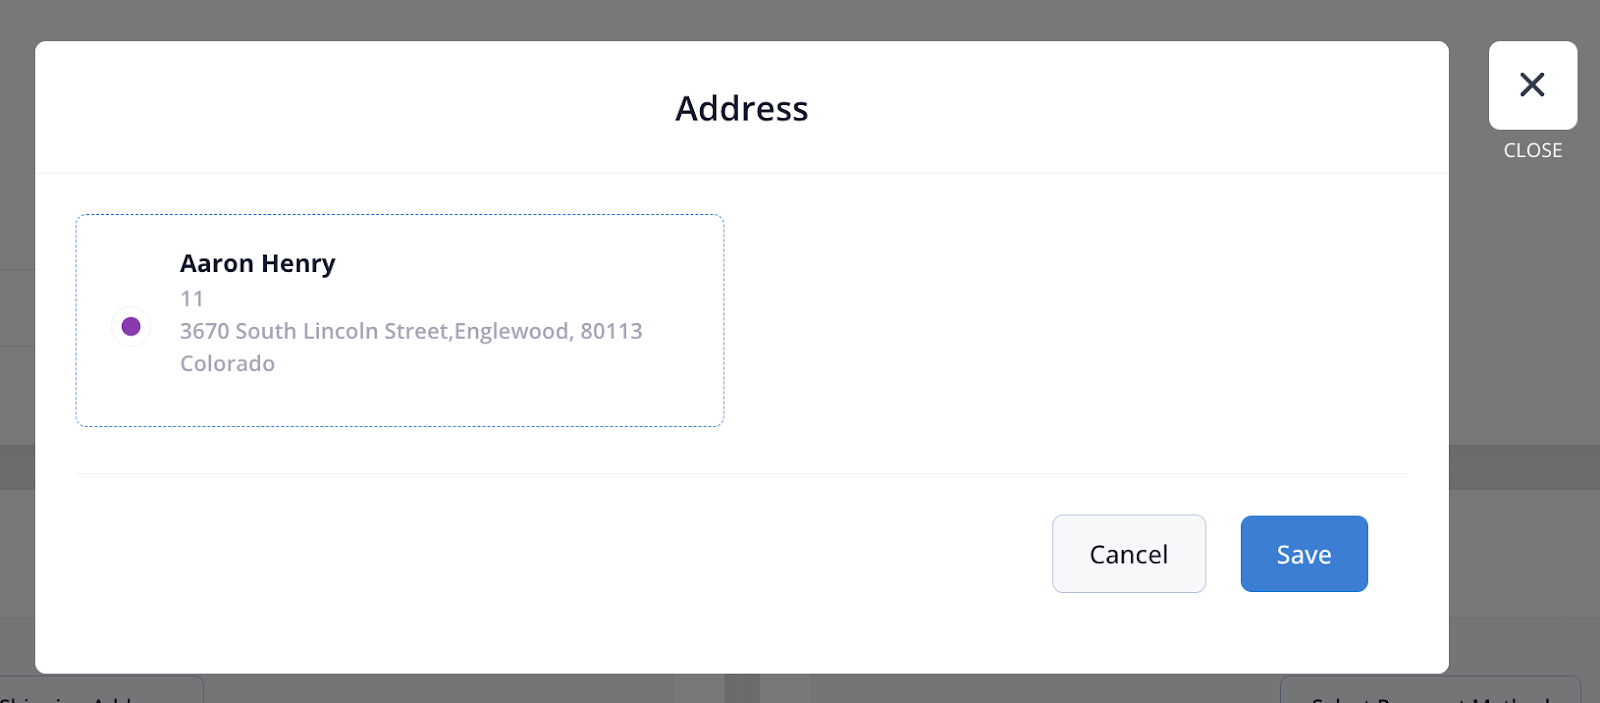Click the Colorado state text

tap(227, 364)
